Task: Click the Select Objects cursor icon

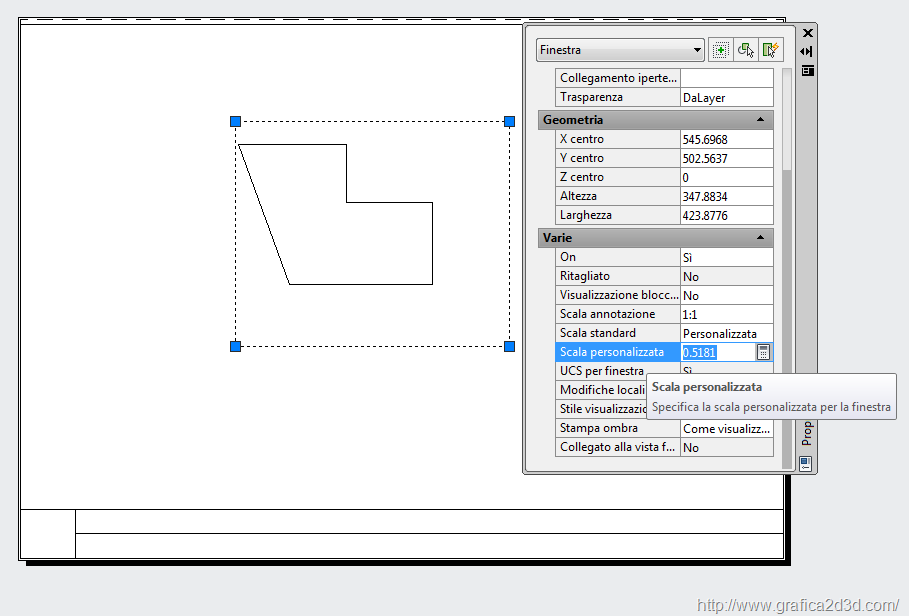Action: [745, 50]
